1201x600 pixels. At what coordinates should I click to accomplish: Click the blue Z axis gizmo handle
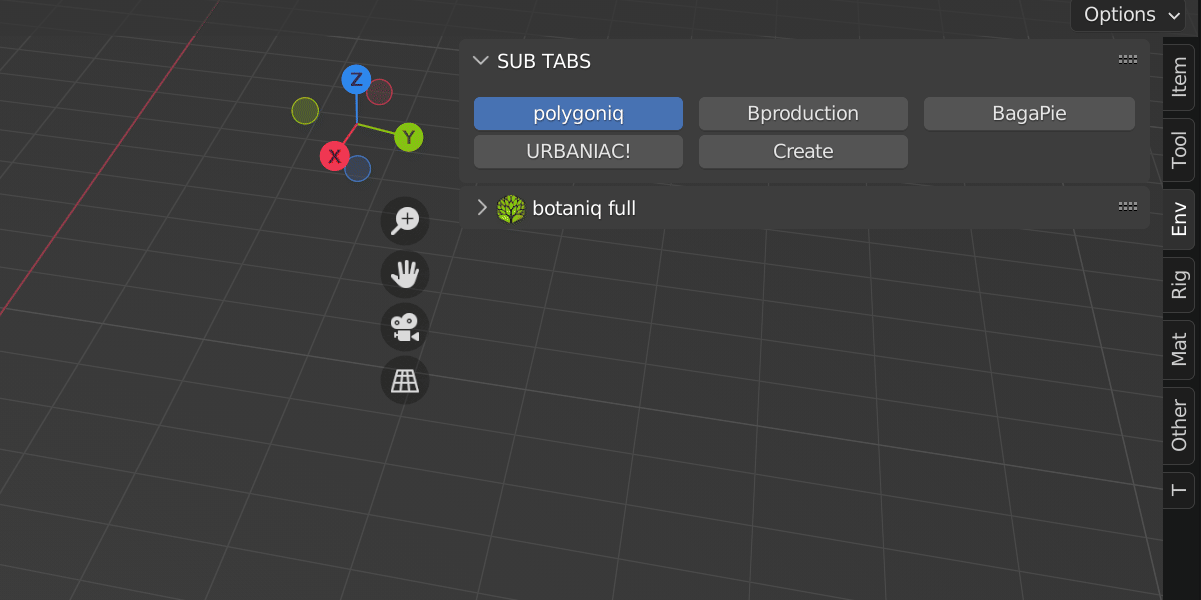[x=356, y=80]
